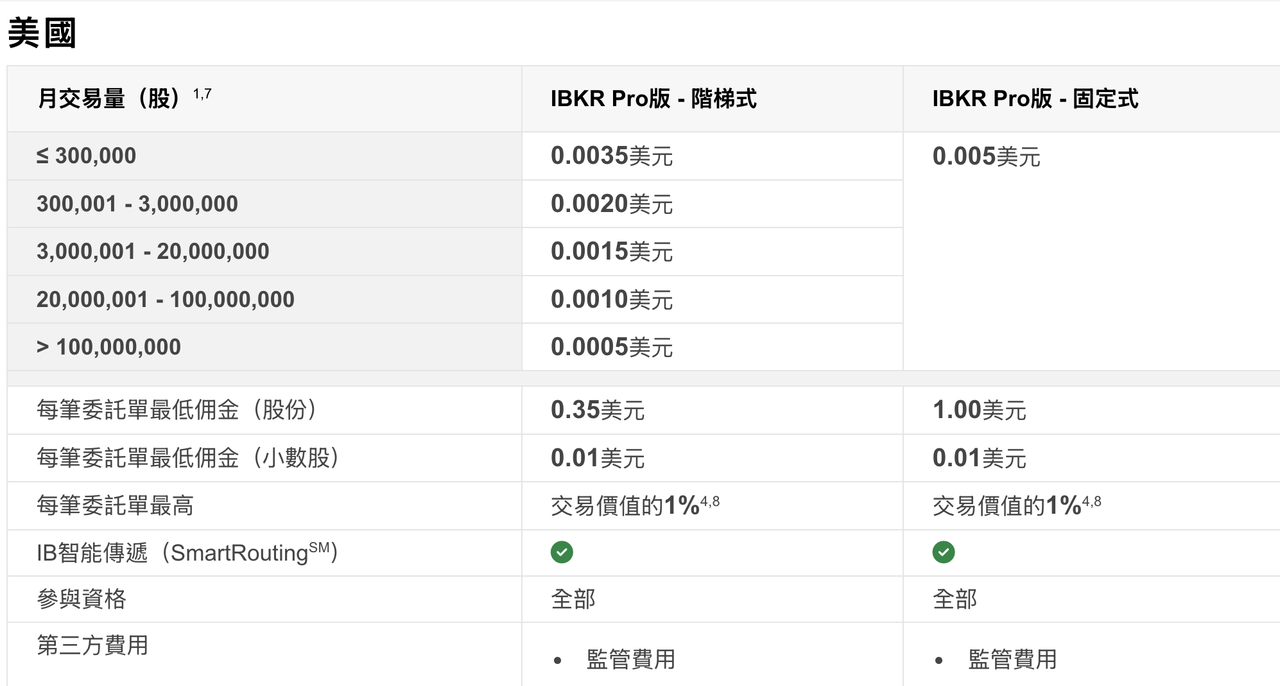The image size is (1280, 686).
Task: Click 交易價值的1% in the 固定式 column
Action: click(1007, 506)
